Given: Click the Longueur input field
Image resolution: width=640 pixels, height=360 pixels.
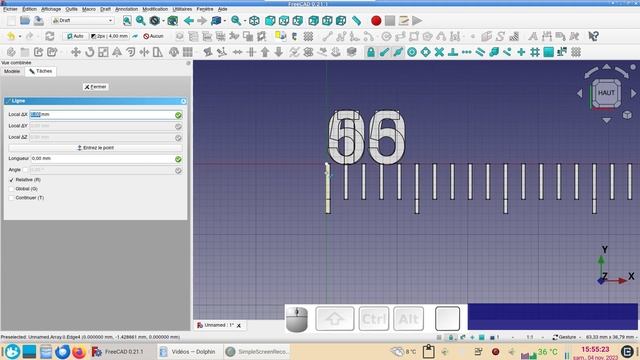Looking at the screenshot, I should (102, 158).
